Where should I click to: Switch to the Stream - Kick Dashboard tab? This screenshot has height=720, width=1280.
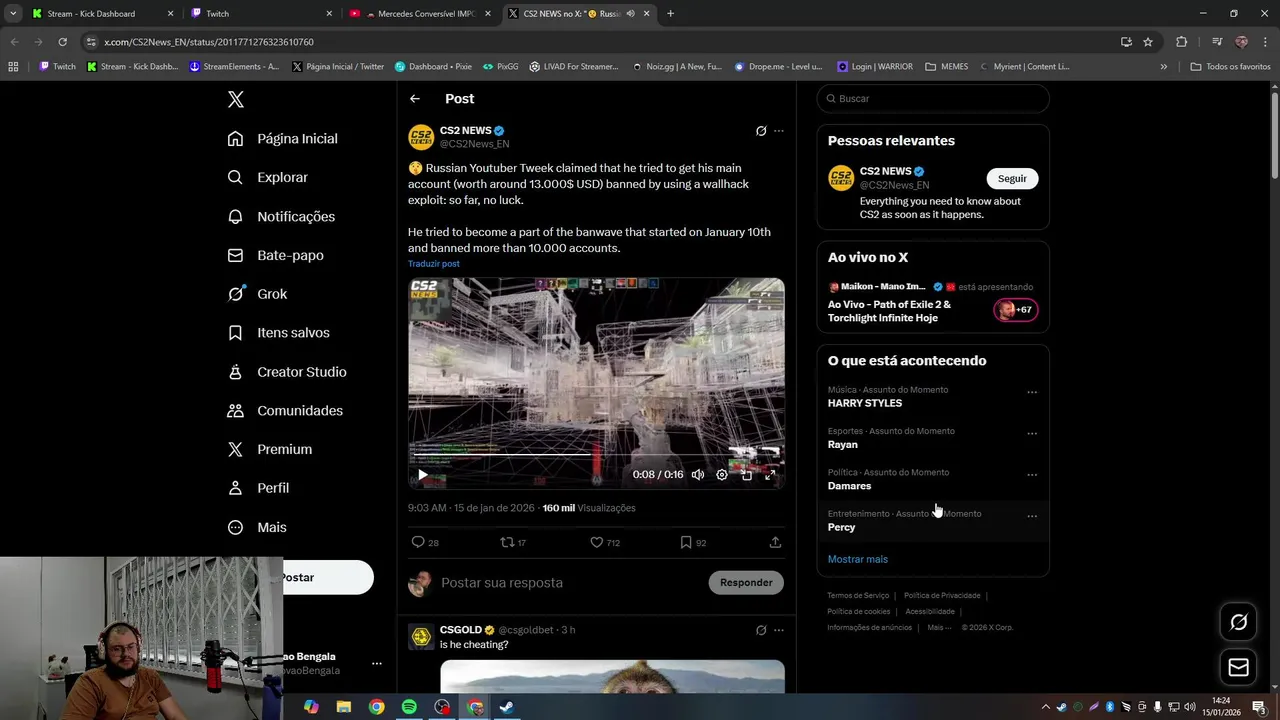tap(102, 14)
